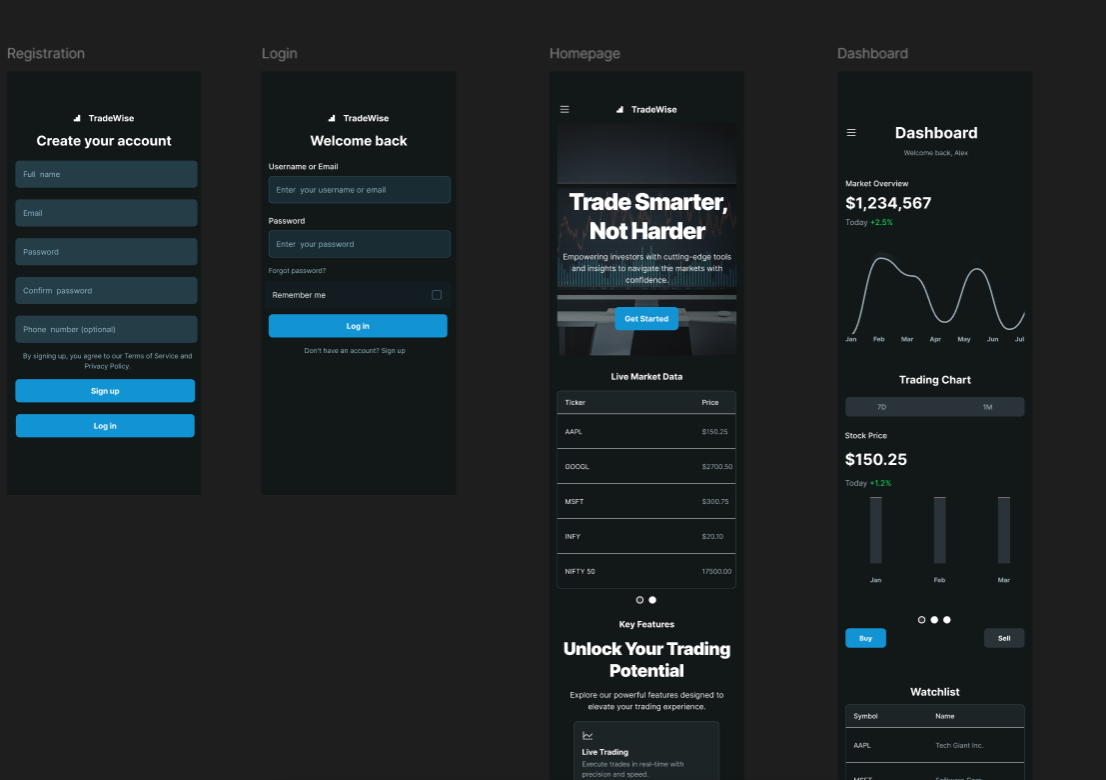Select first carousel dot under Live Market Data
The width and height of the screenshot is (1106, 780).
640,600
